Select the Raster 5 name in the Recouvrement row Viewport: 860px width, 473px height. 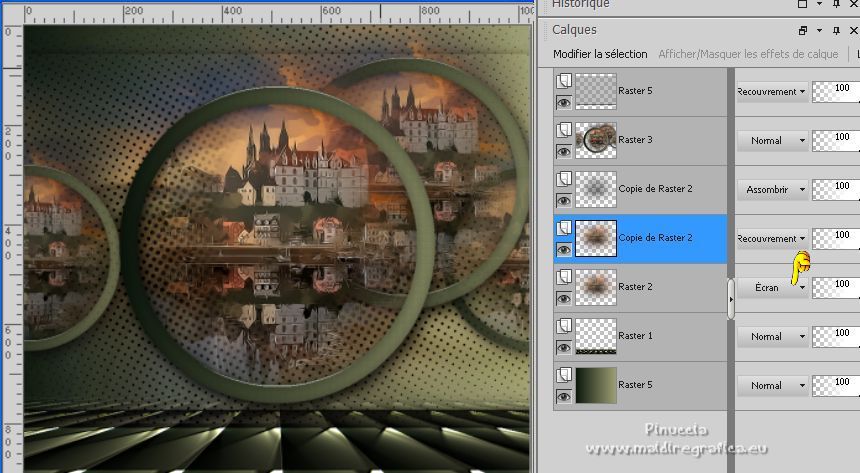(635, 91)
